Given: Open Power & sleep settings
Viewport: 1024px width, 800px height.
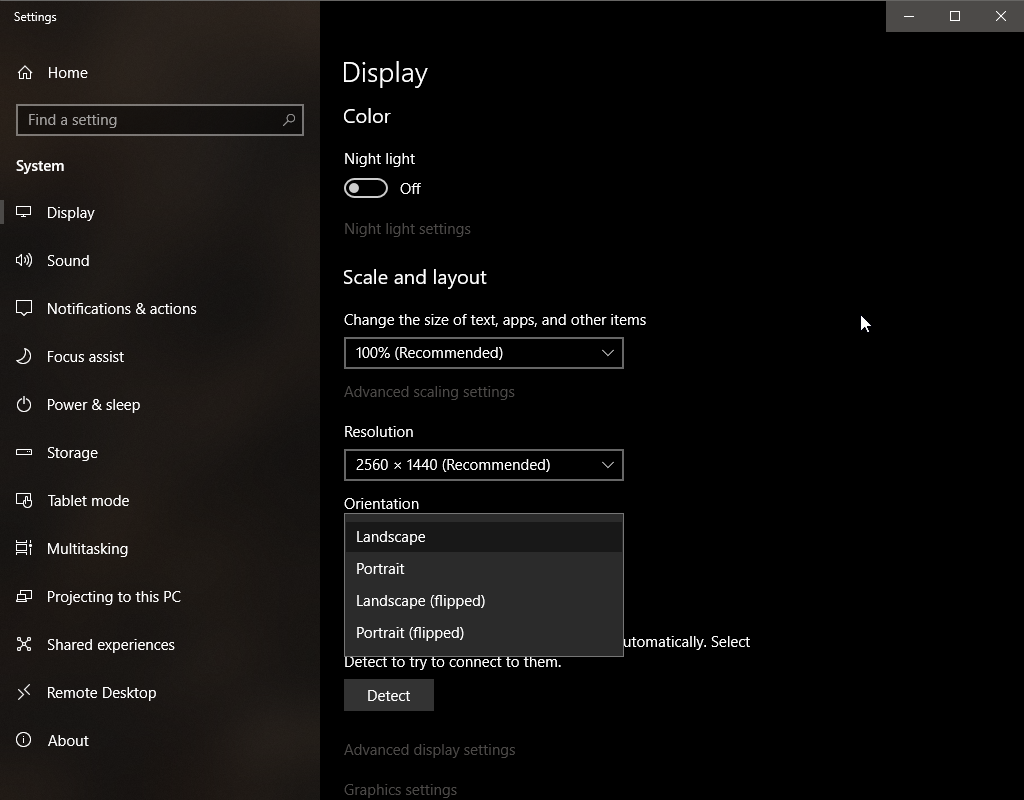Looking at the screenshot, I should pos(160,404).
